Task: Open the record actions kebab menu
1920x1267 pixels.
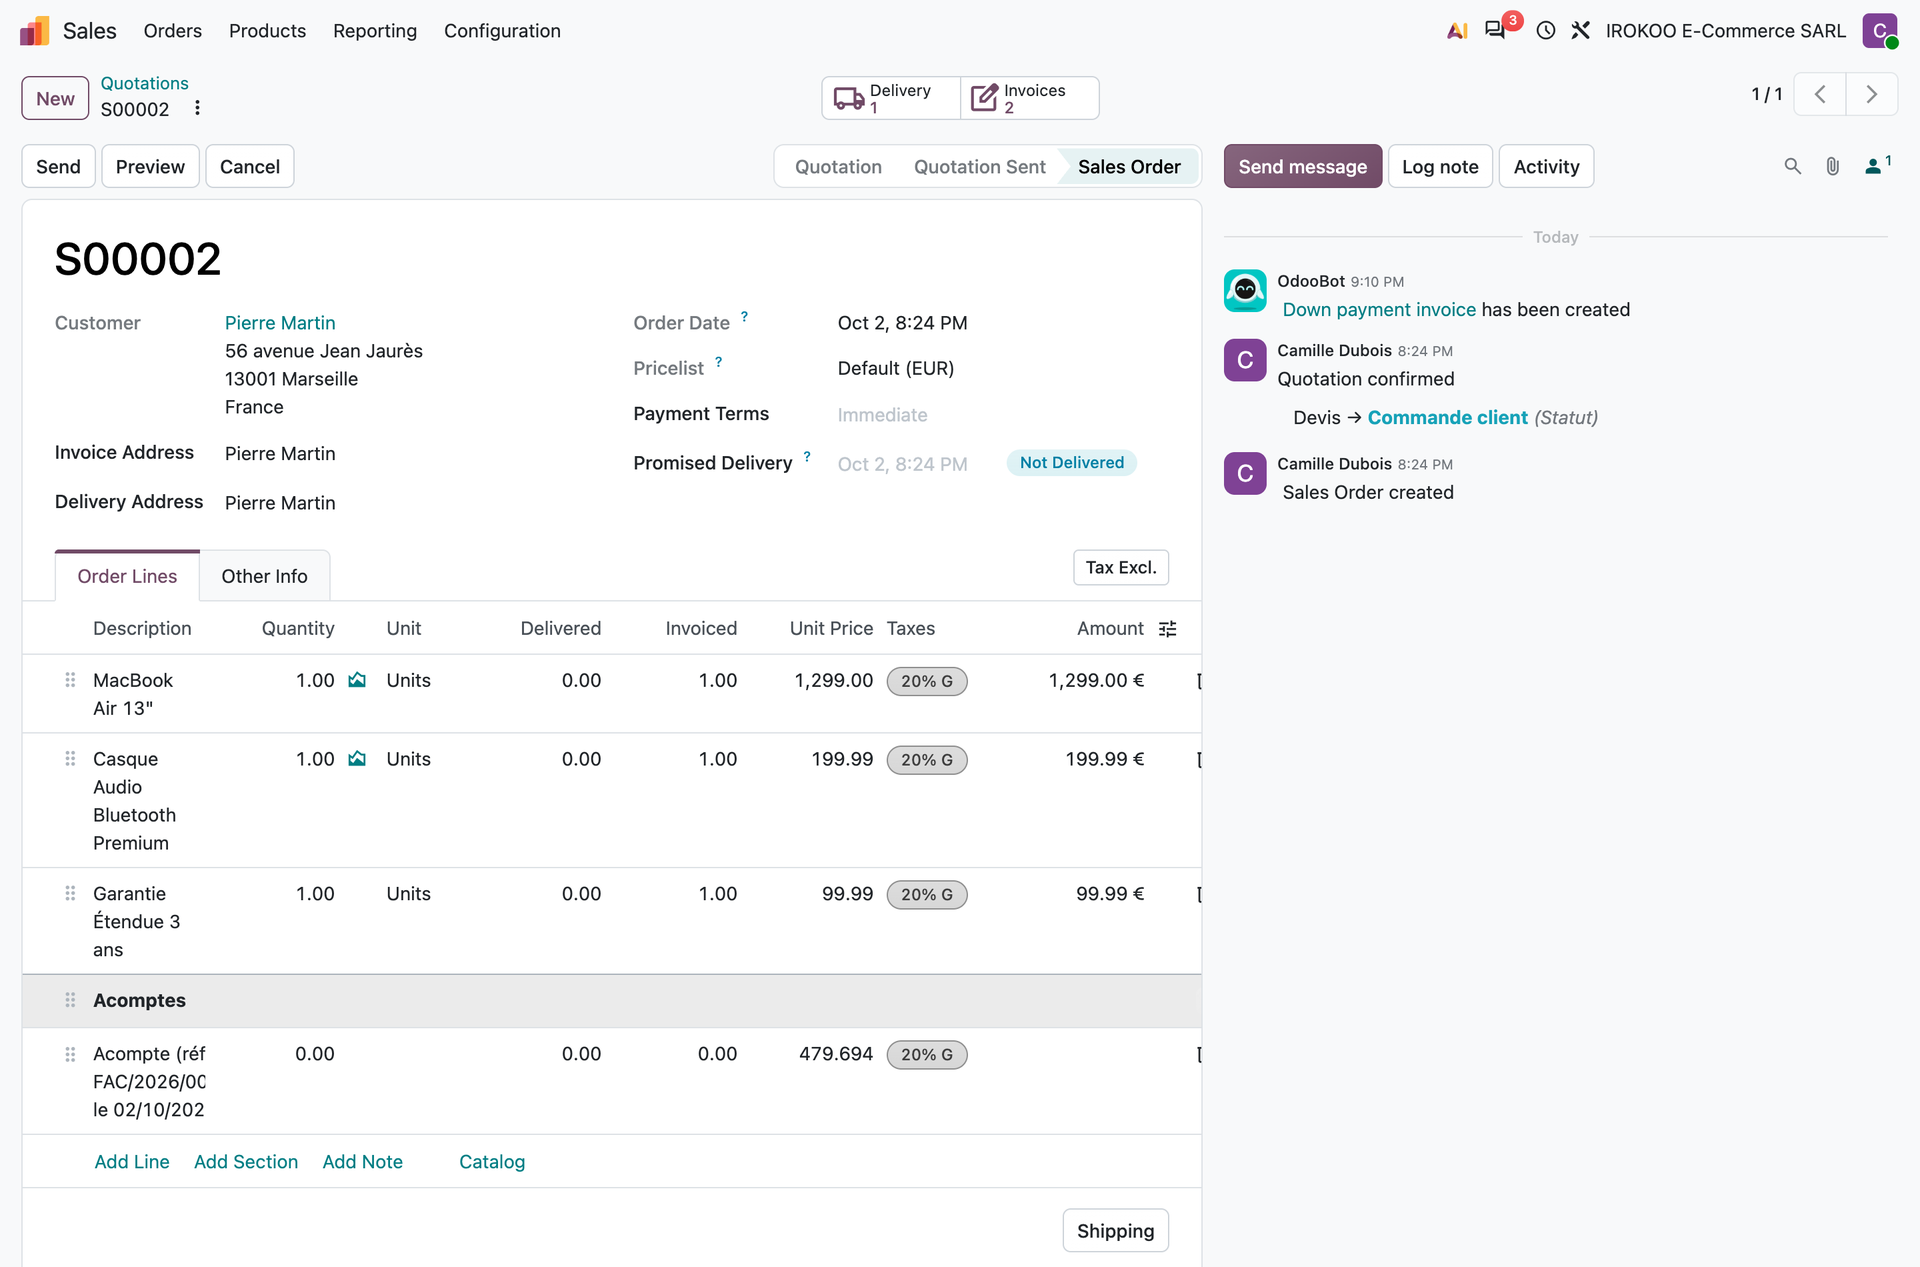Action: click(x=197, y=108)
